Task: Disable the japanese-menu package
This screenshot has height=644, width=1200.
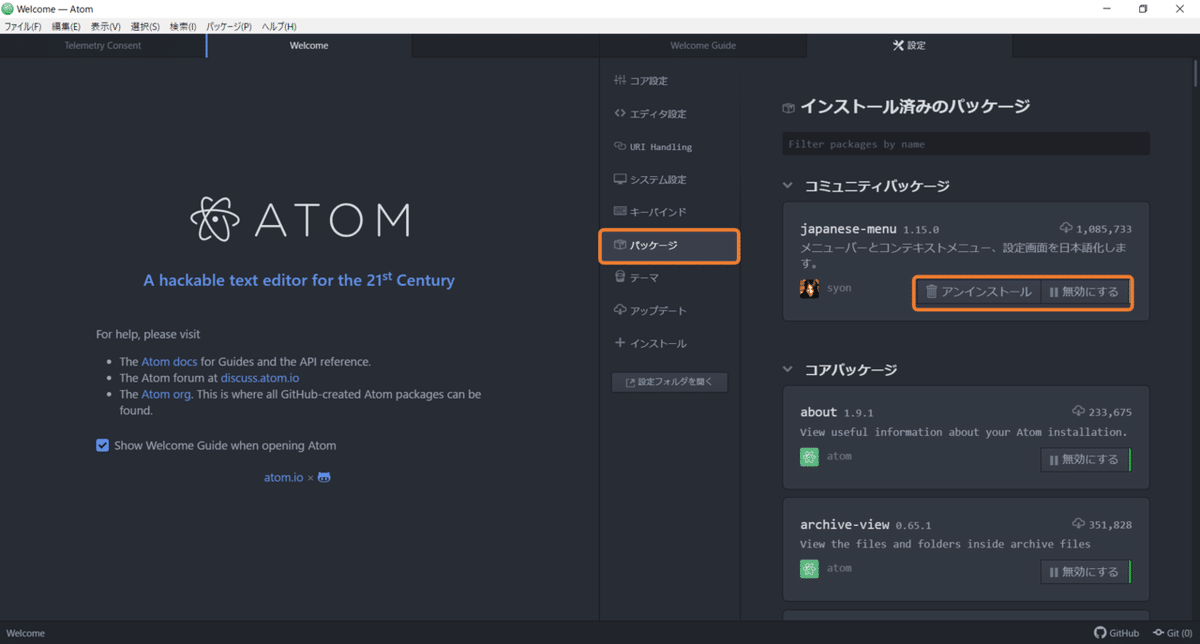Action: pyautogui.click(x=1085, y=292)
